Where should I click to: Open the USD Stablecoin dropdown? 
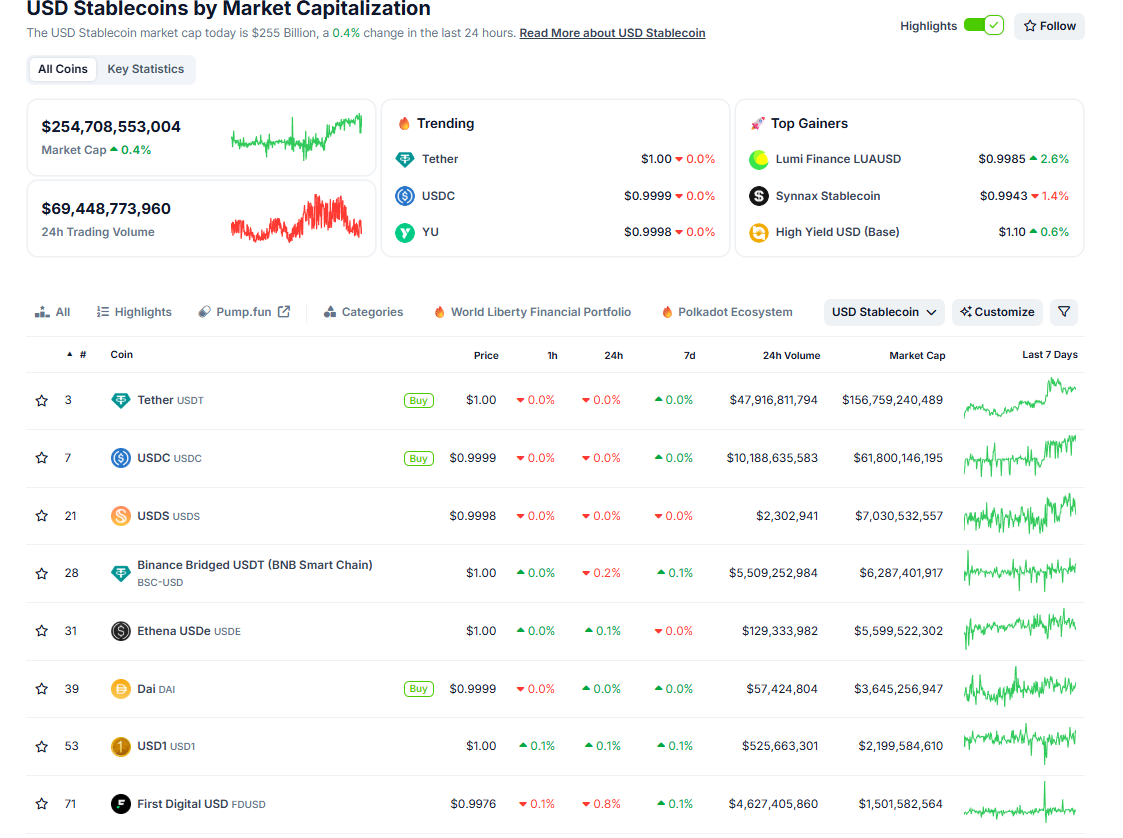coord(884,312)
